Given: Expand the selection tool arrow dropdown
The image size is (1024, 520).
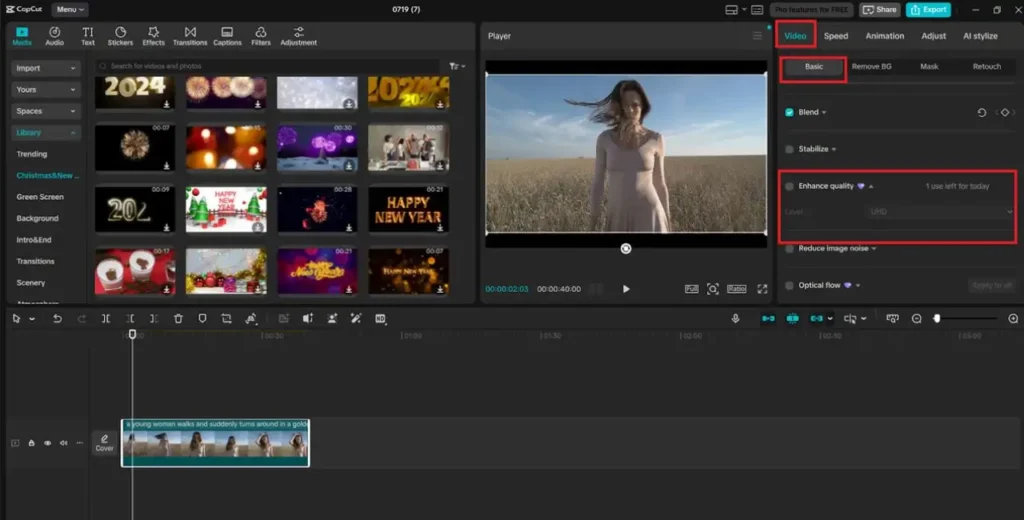Looking at the screenshot, I should click(x=32, y=319).
